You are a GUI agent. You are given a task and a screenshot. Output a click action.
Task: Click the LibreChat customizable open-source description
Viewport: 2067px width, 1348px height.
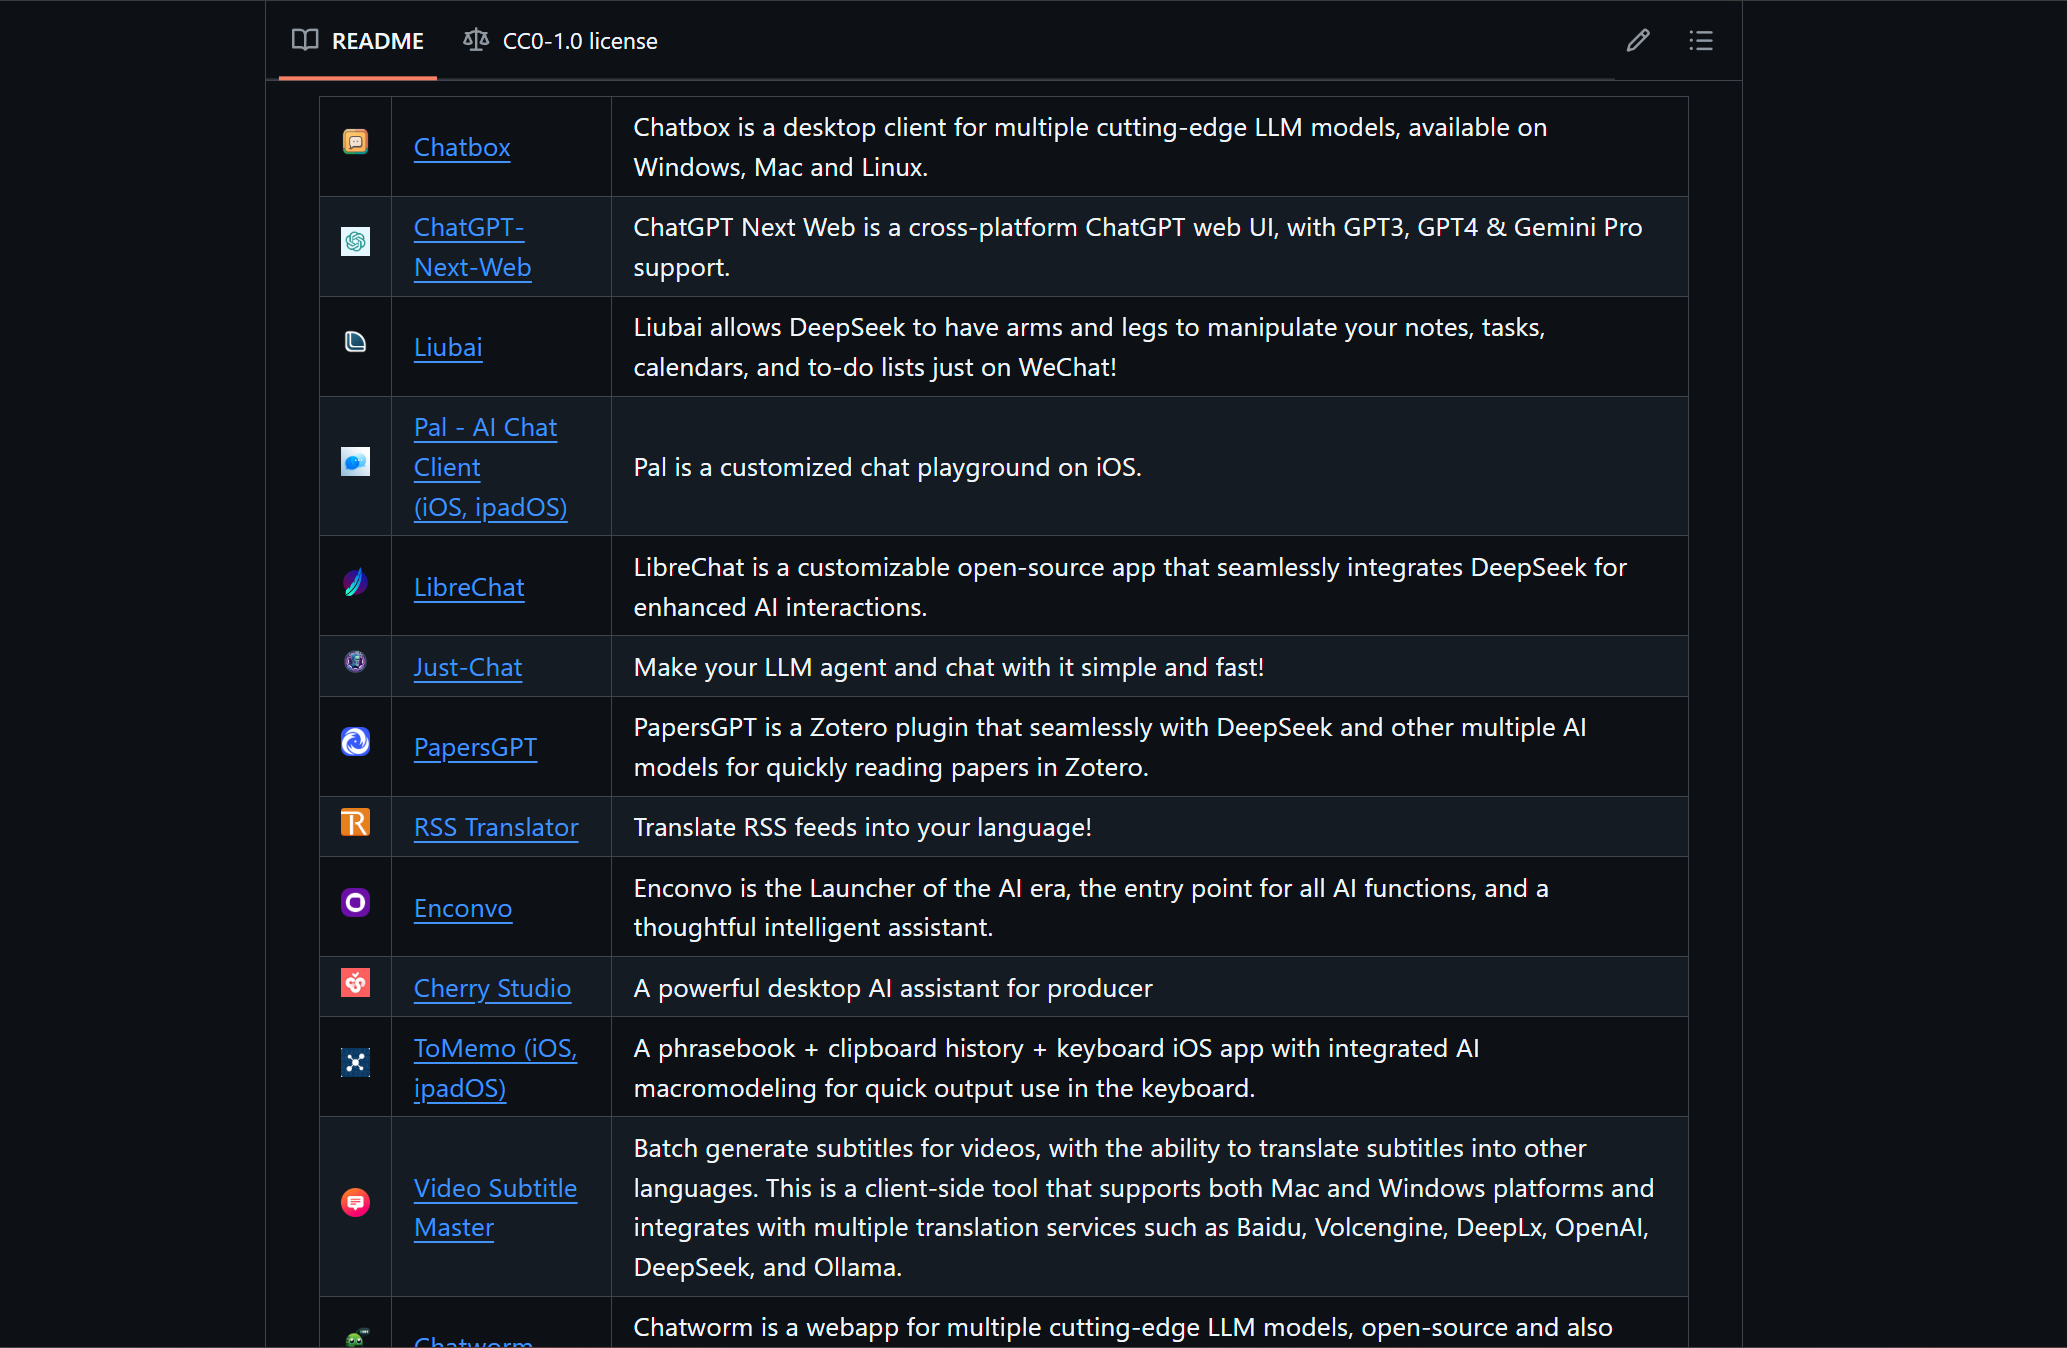click(1130, 587)
